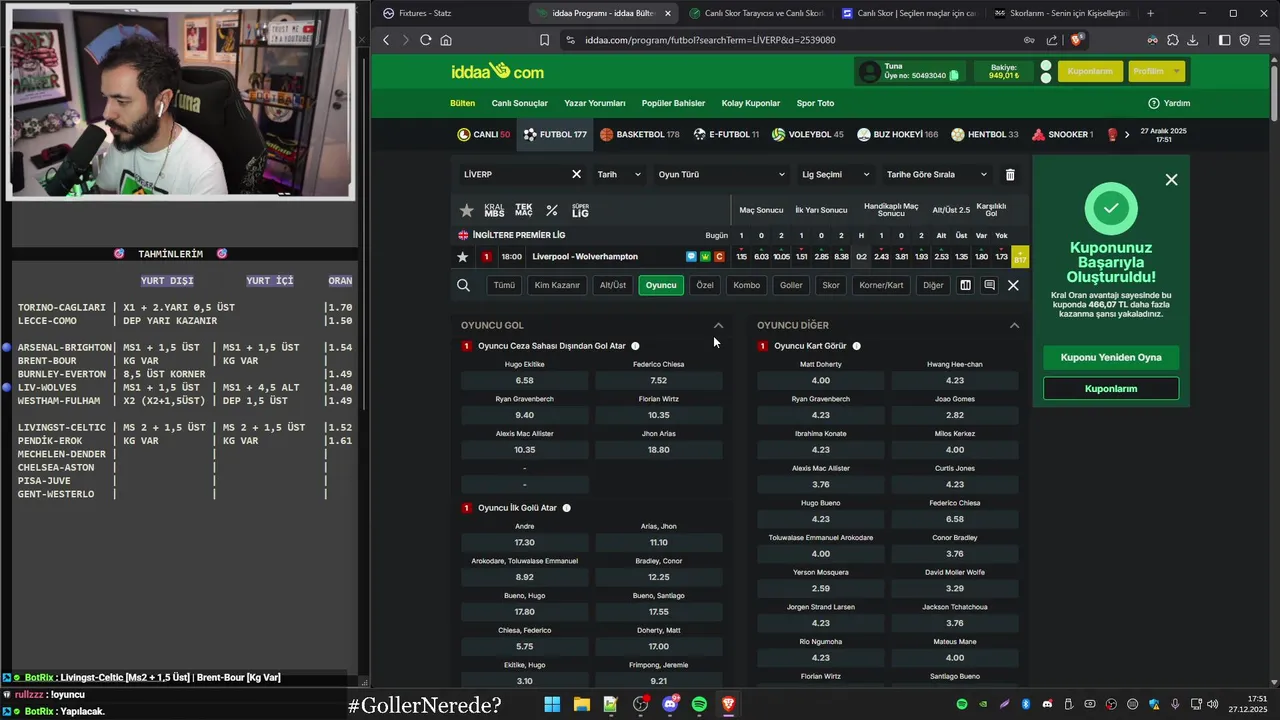Click the blue live chat icon on match row
The image size is (1280, 720).
pyautogui.click(x=691, y=257)
